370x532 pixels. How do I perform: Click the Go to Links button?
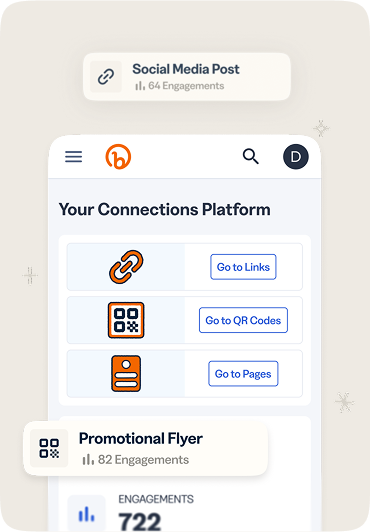tap(243, 267)
